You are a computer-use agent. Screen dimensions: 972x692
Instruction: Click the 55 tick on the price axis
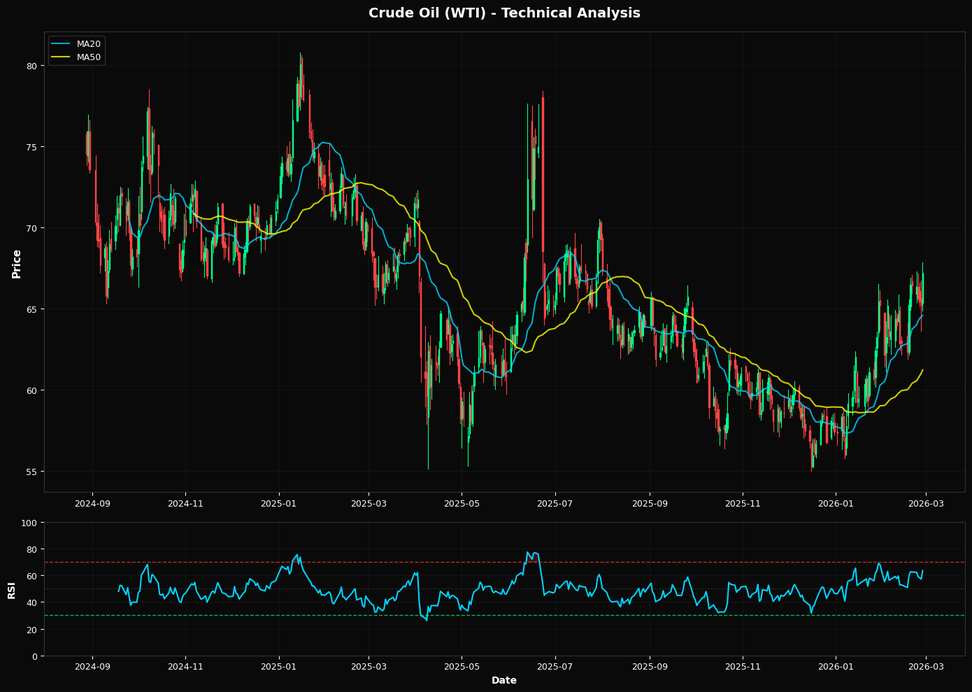click(32, 472)
